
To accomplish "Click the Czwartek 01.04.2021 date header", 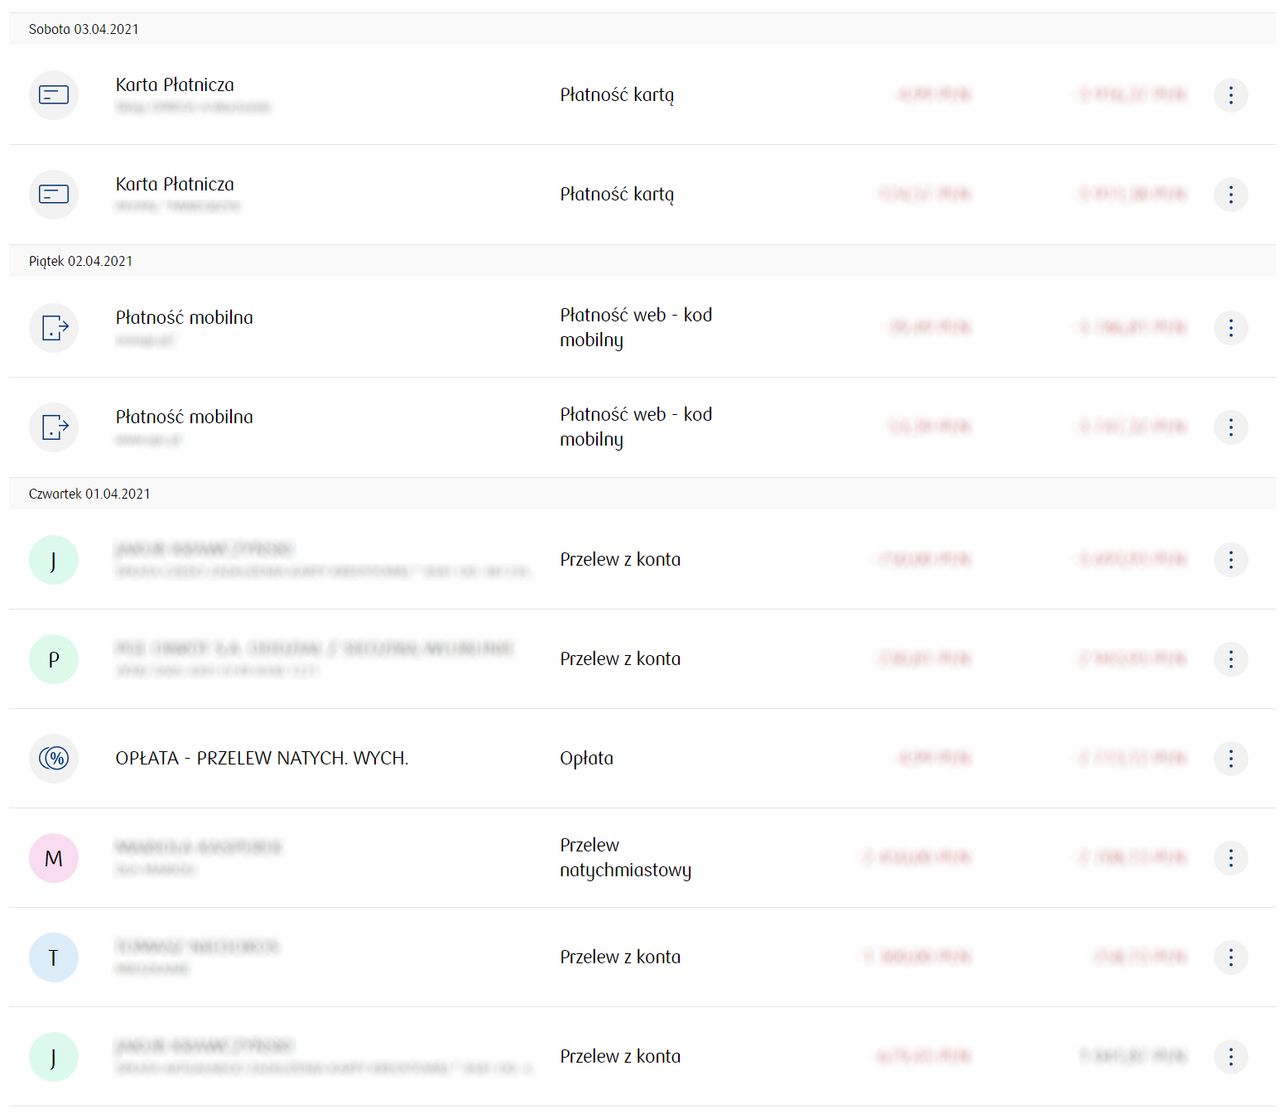I will [90, 494].
